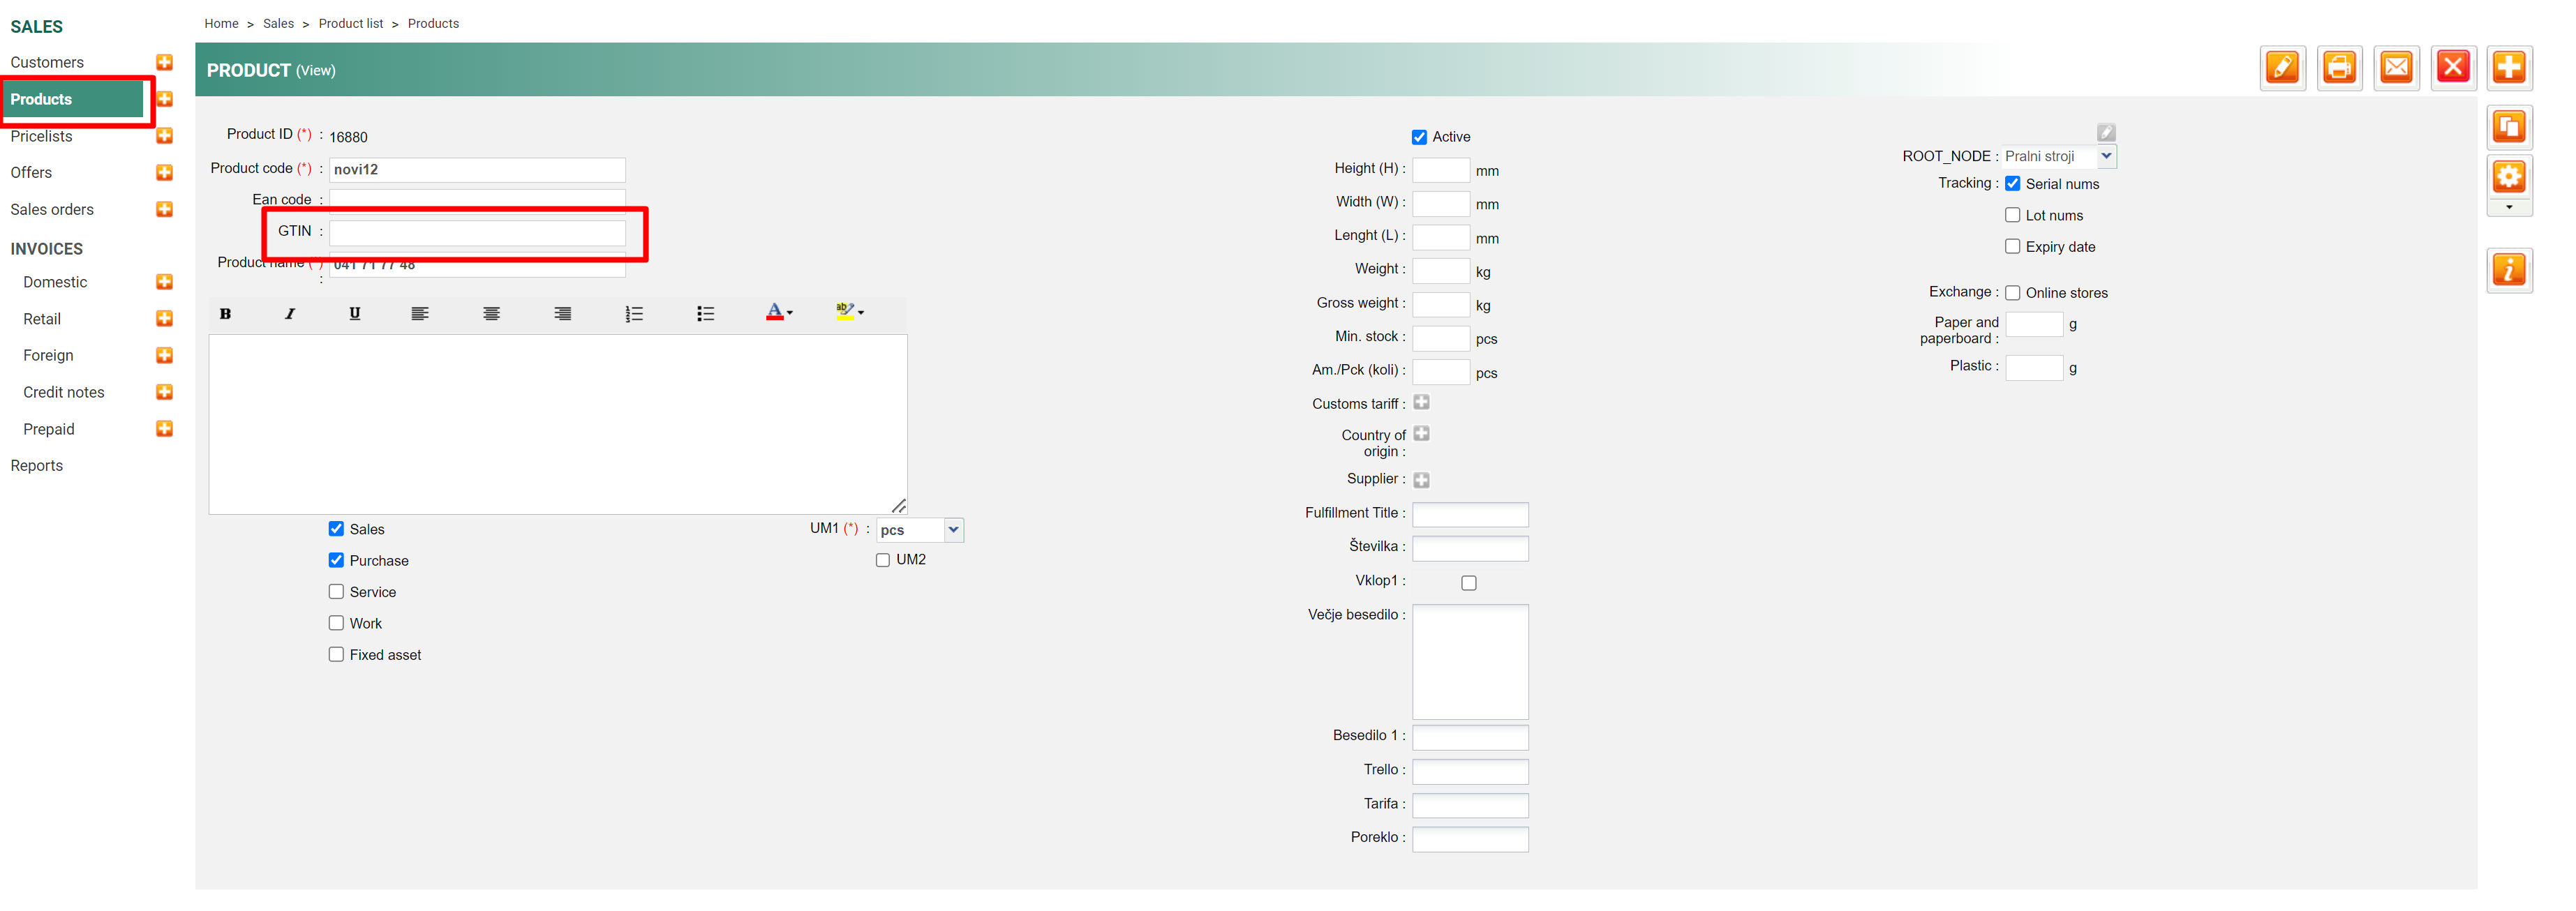Click plus icon next to Customs tariff
The image size is (2576, 911).
[x=1421, y=402]
